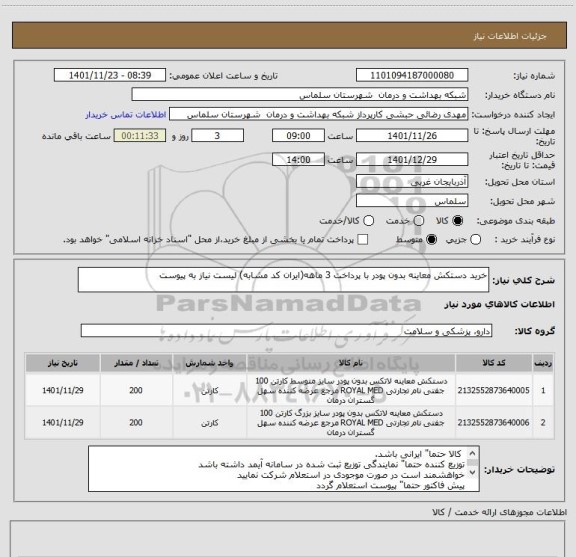Viewport: 576px width, 557px height.
Task: Click the general need description text box
Action: pos(283,280)
